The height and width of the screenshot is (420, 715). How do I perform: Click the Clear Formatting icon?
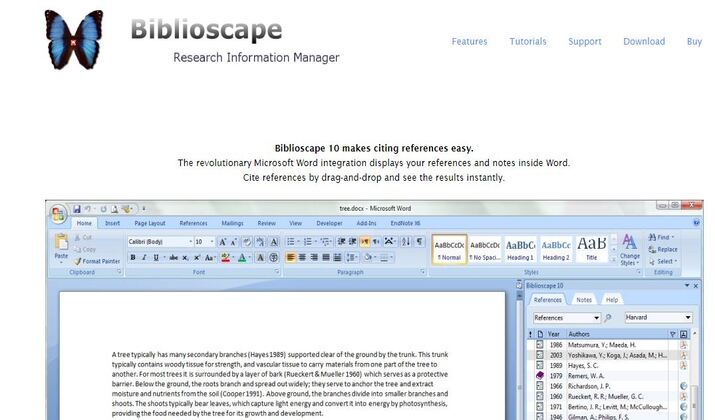pyautogui.click(x=247, y=242)
